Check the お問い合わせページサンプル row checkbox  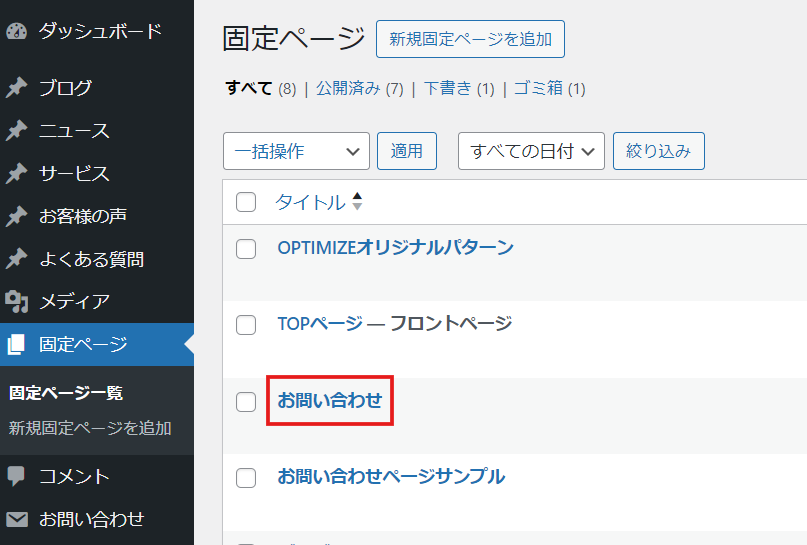[246, 478]
